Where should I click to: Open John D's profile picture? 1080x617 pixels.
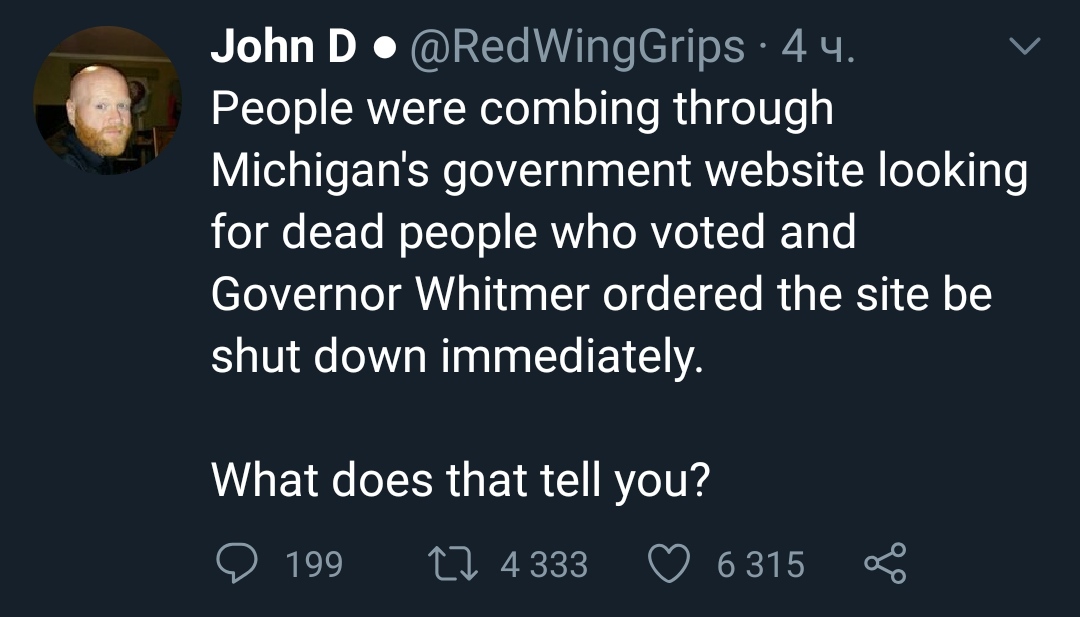coord(108,101)
